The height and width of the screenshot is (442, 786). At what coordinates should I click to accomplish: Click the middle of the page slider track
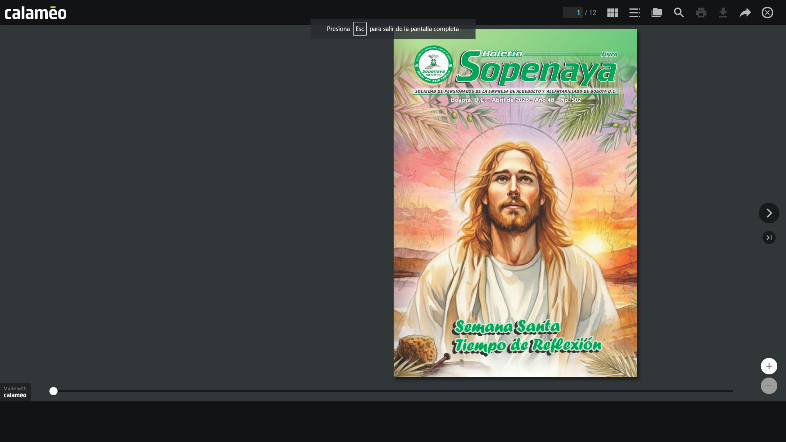[x=393, y=391]
